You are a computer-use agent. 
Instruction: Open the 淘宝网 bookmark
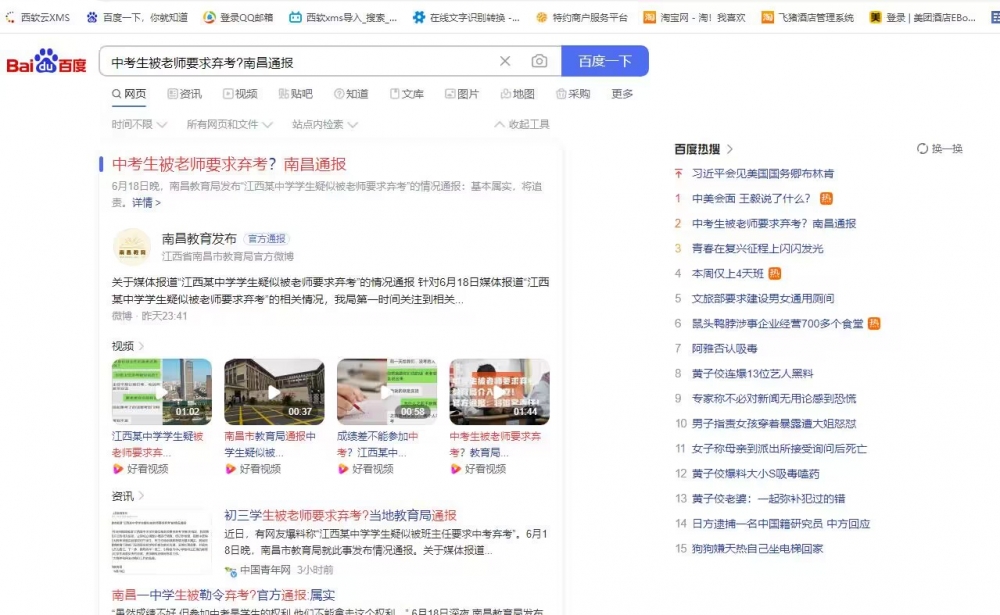point(694,18)
